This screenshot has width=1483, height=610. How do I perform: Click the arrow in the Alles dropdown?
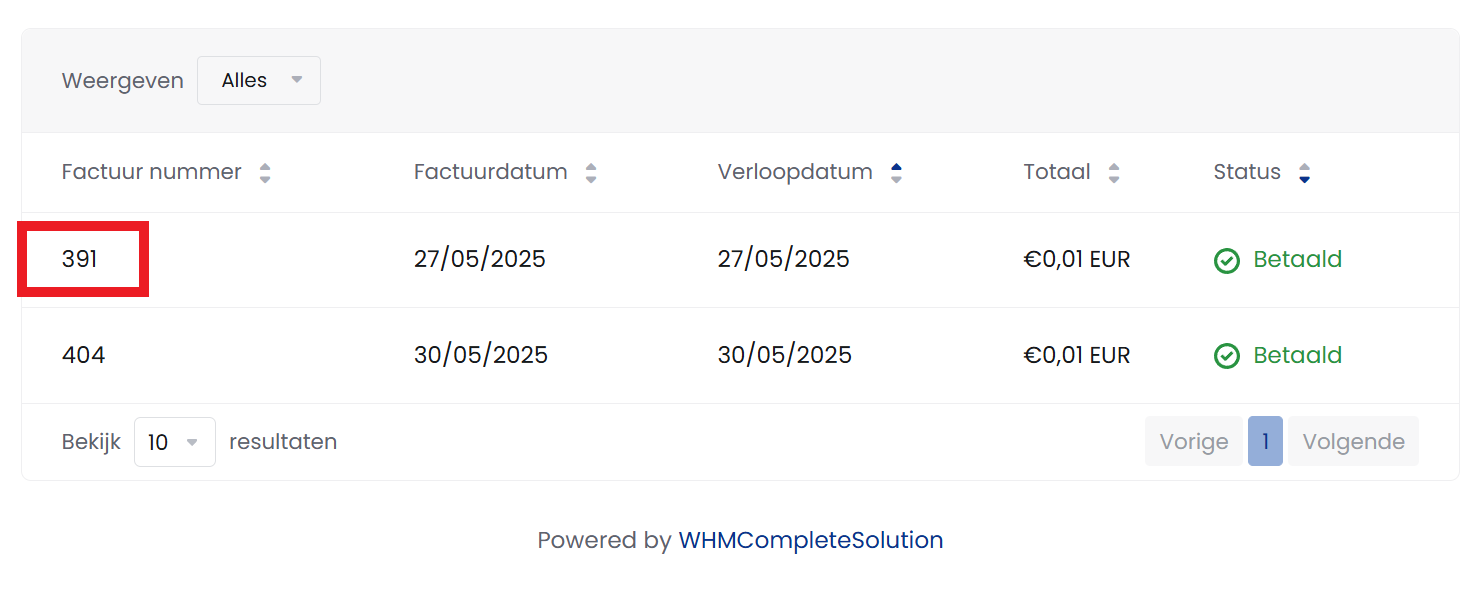coord(296,80)
